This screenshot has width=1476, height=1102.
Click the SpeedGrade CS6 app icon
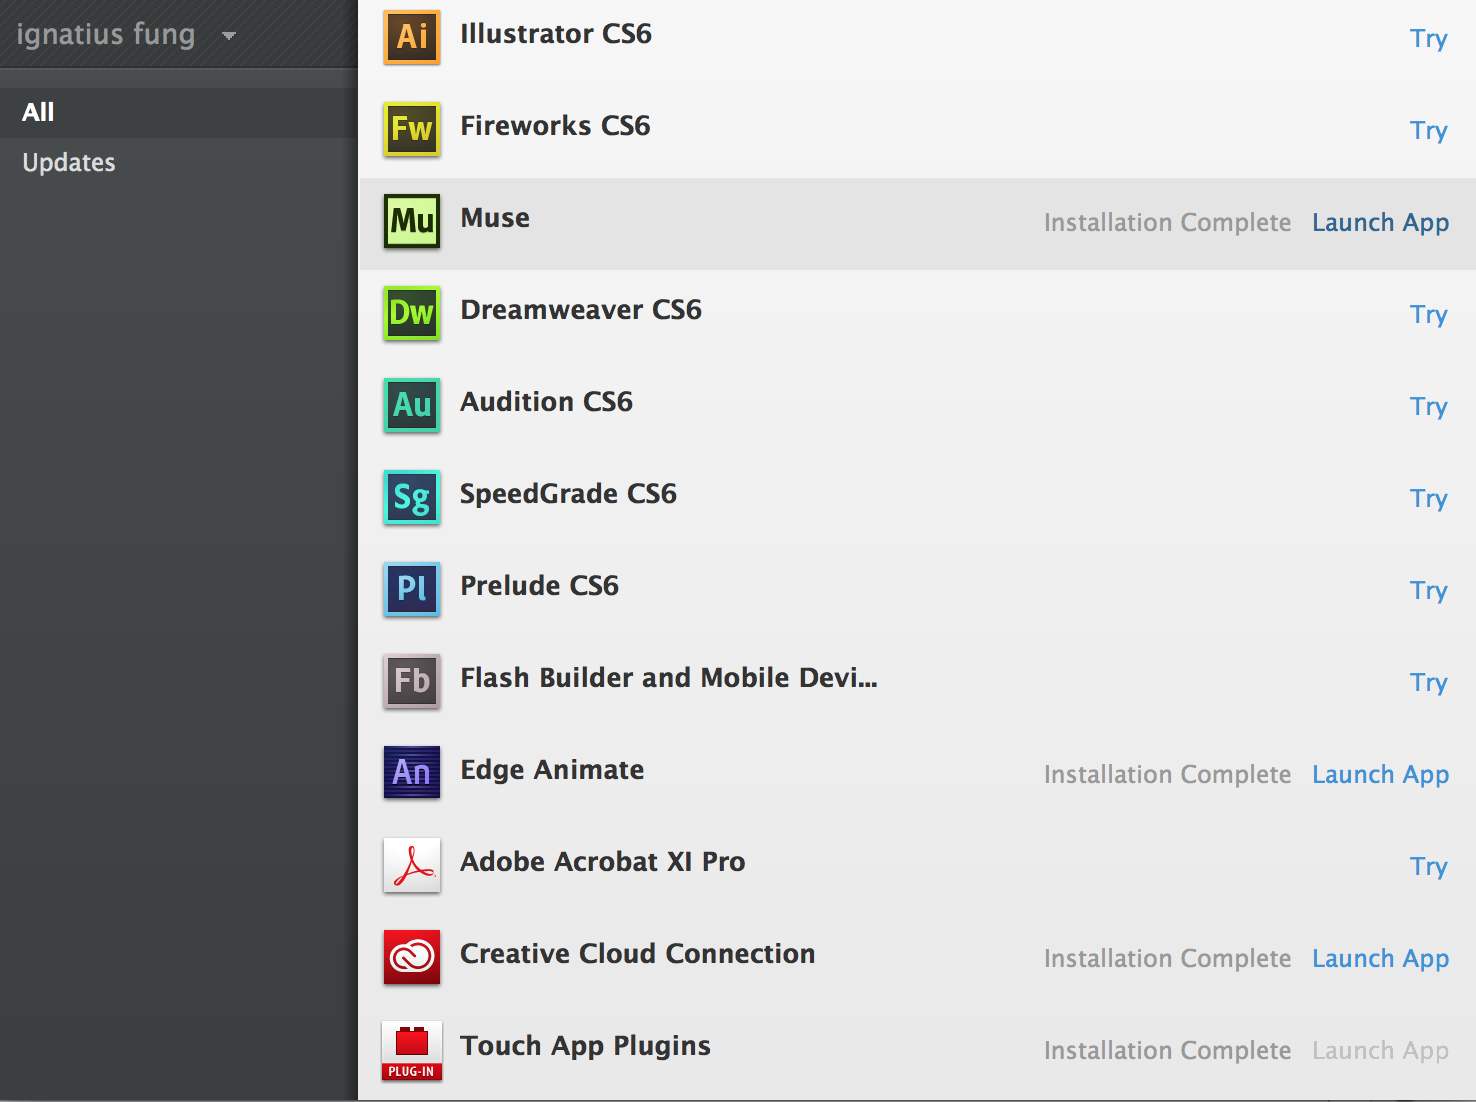tap(411, 497)
